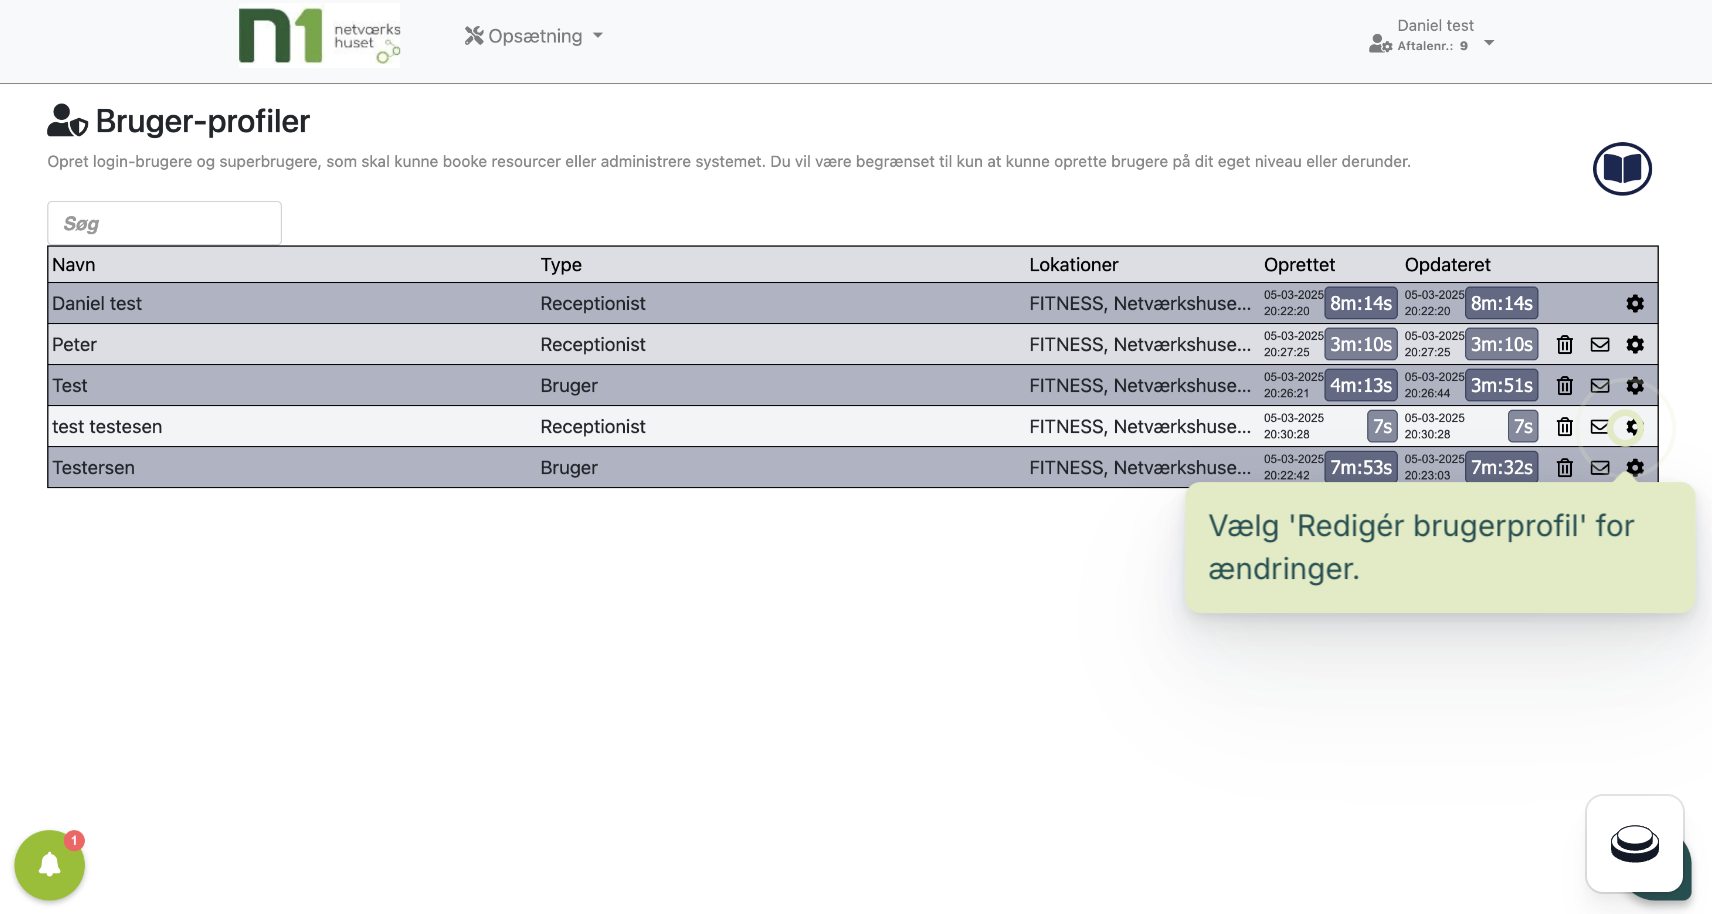Click the Netværkshuset n1 logo
The image size is (1712, 914).
coord(319,36)
